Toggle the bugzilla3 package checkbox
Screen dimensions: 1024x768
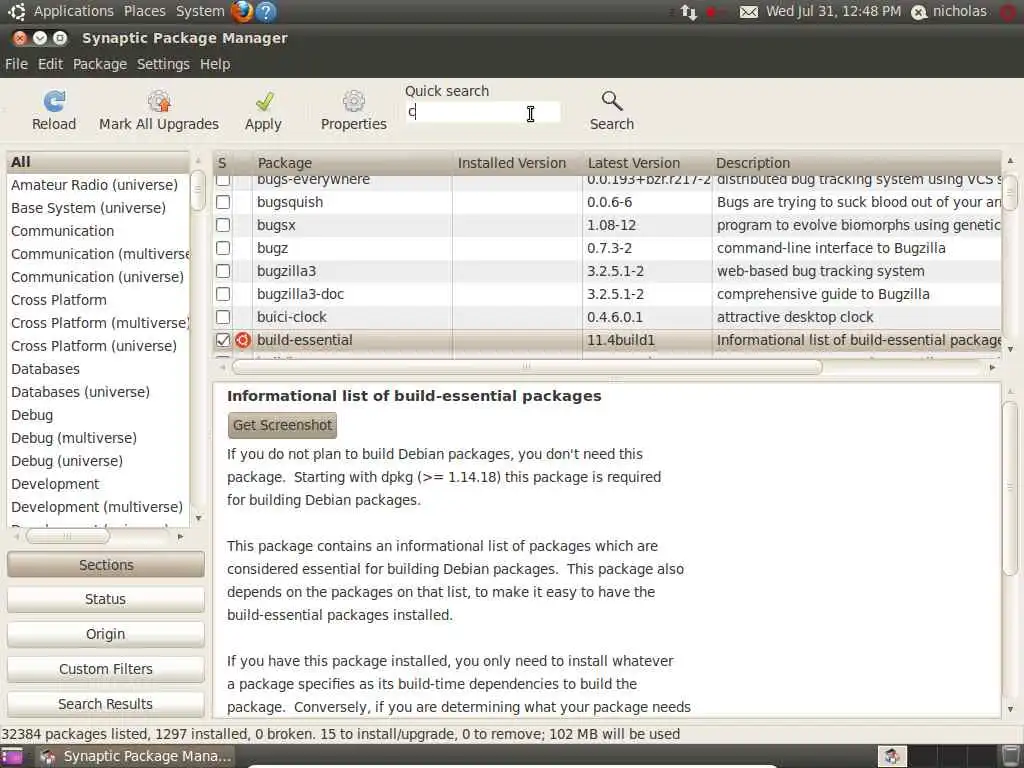pyautogui.click(x=223, y=271)
